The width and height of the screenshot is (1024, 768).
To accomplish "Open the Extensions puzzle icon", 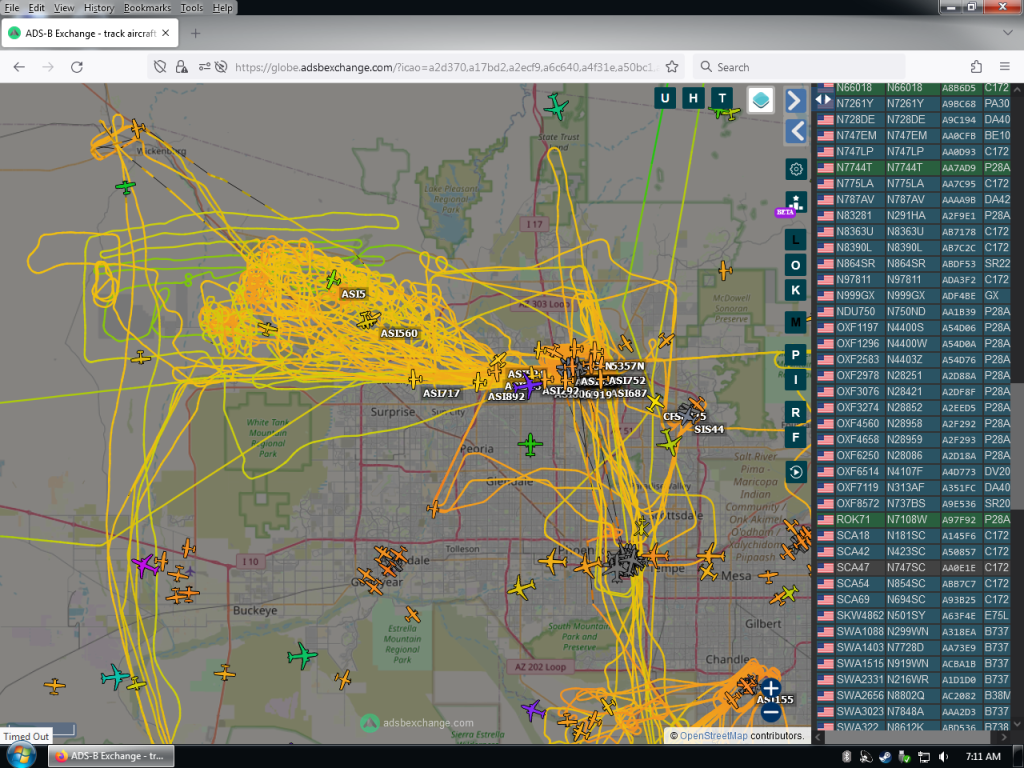I will (x=976, y=67).
